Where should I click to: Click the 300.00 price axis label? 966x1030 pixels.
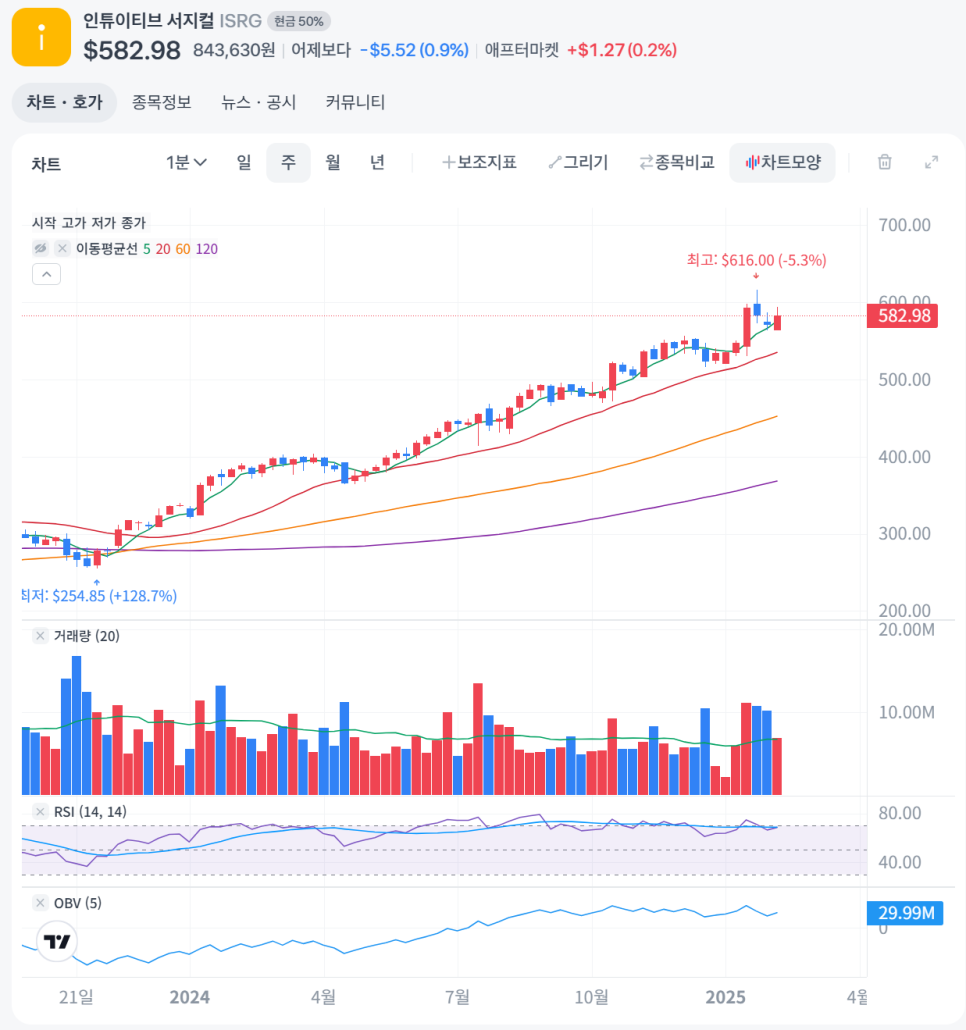[905, 533]
